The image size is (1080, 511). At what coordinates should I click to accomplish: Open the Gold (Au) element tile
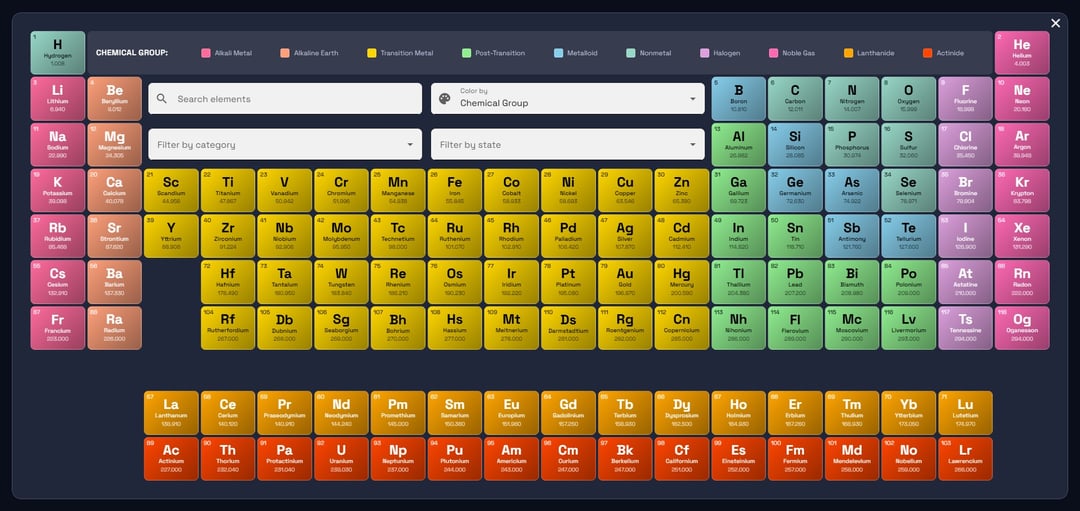625,282
